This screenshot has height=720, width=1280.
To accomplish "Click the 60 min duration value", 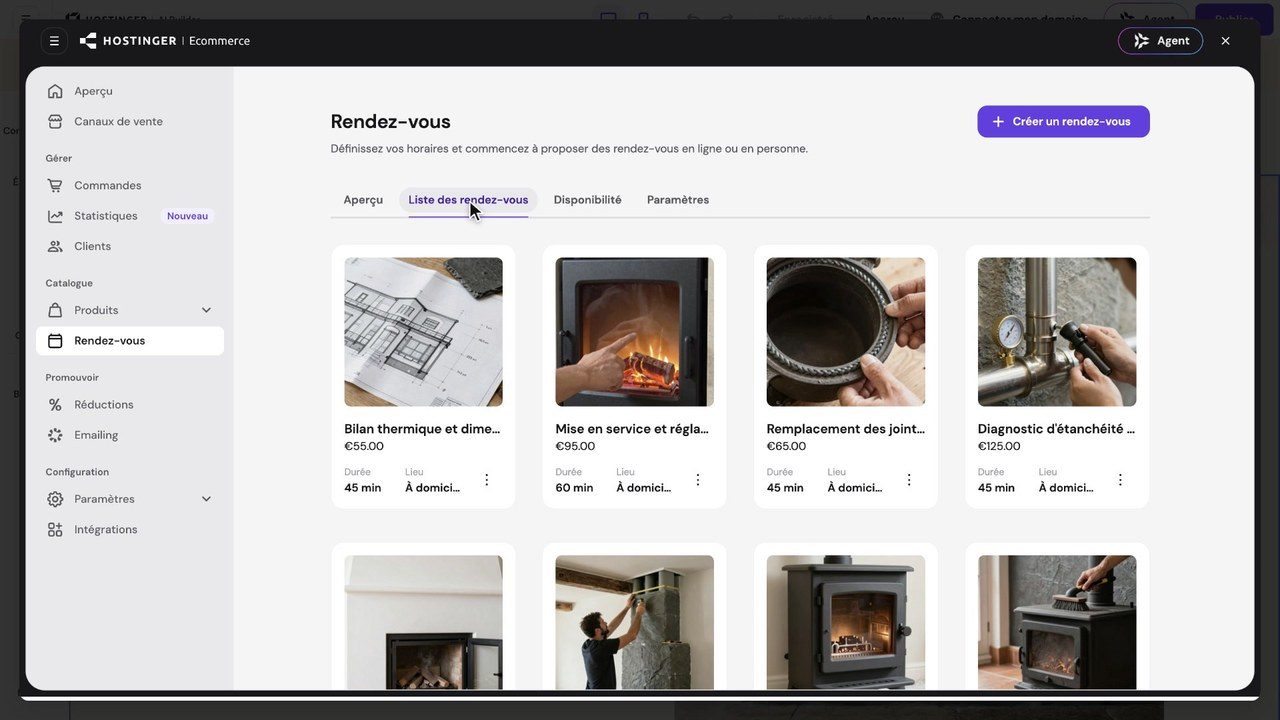I will 575,488.
